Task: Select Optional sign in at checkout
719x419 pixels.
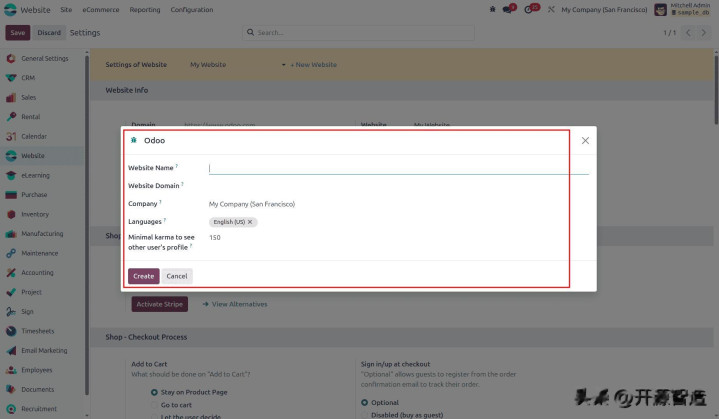Action: coord(365,402)
